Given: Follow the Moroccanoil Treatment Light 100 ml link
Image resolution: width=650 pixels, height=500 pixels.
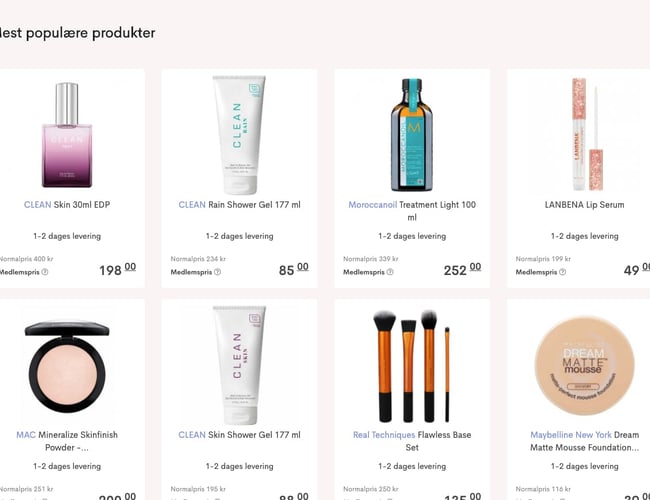Looking at the screenshot, I should click(412, 211).
